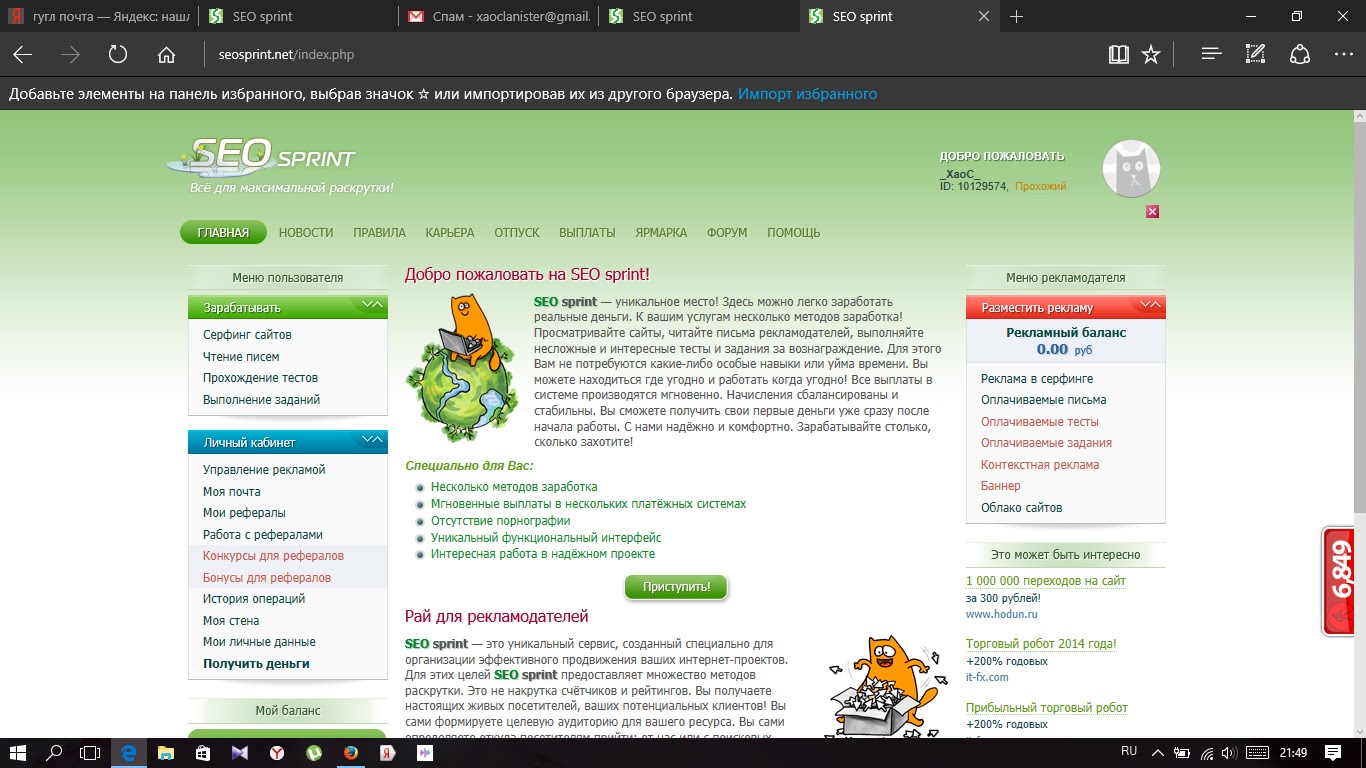Viewport: 1366px width, 768px height.
Task: Reload the page with the refresh icon
Action: pyautogui.click(x=118, y=55)
